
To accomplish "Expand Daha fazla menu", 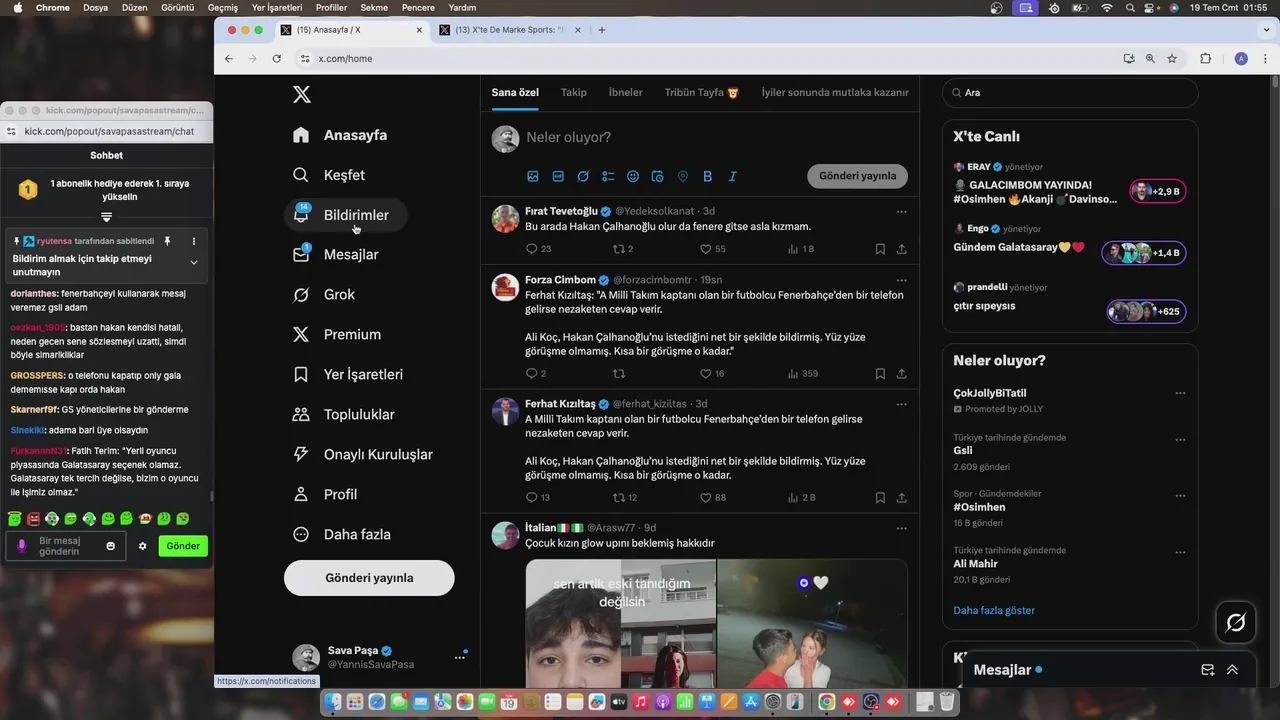I will pyautogui.click(x=342, y=535).
